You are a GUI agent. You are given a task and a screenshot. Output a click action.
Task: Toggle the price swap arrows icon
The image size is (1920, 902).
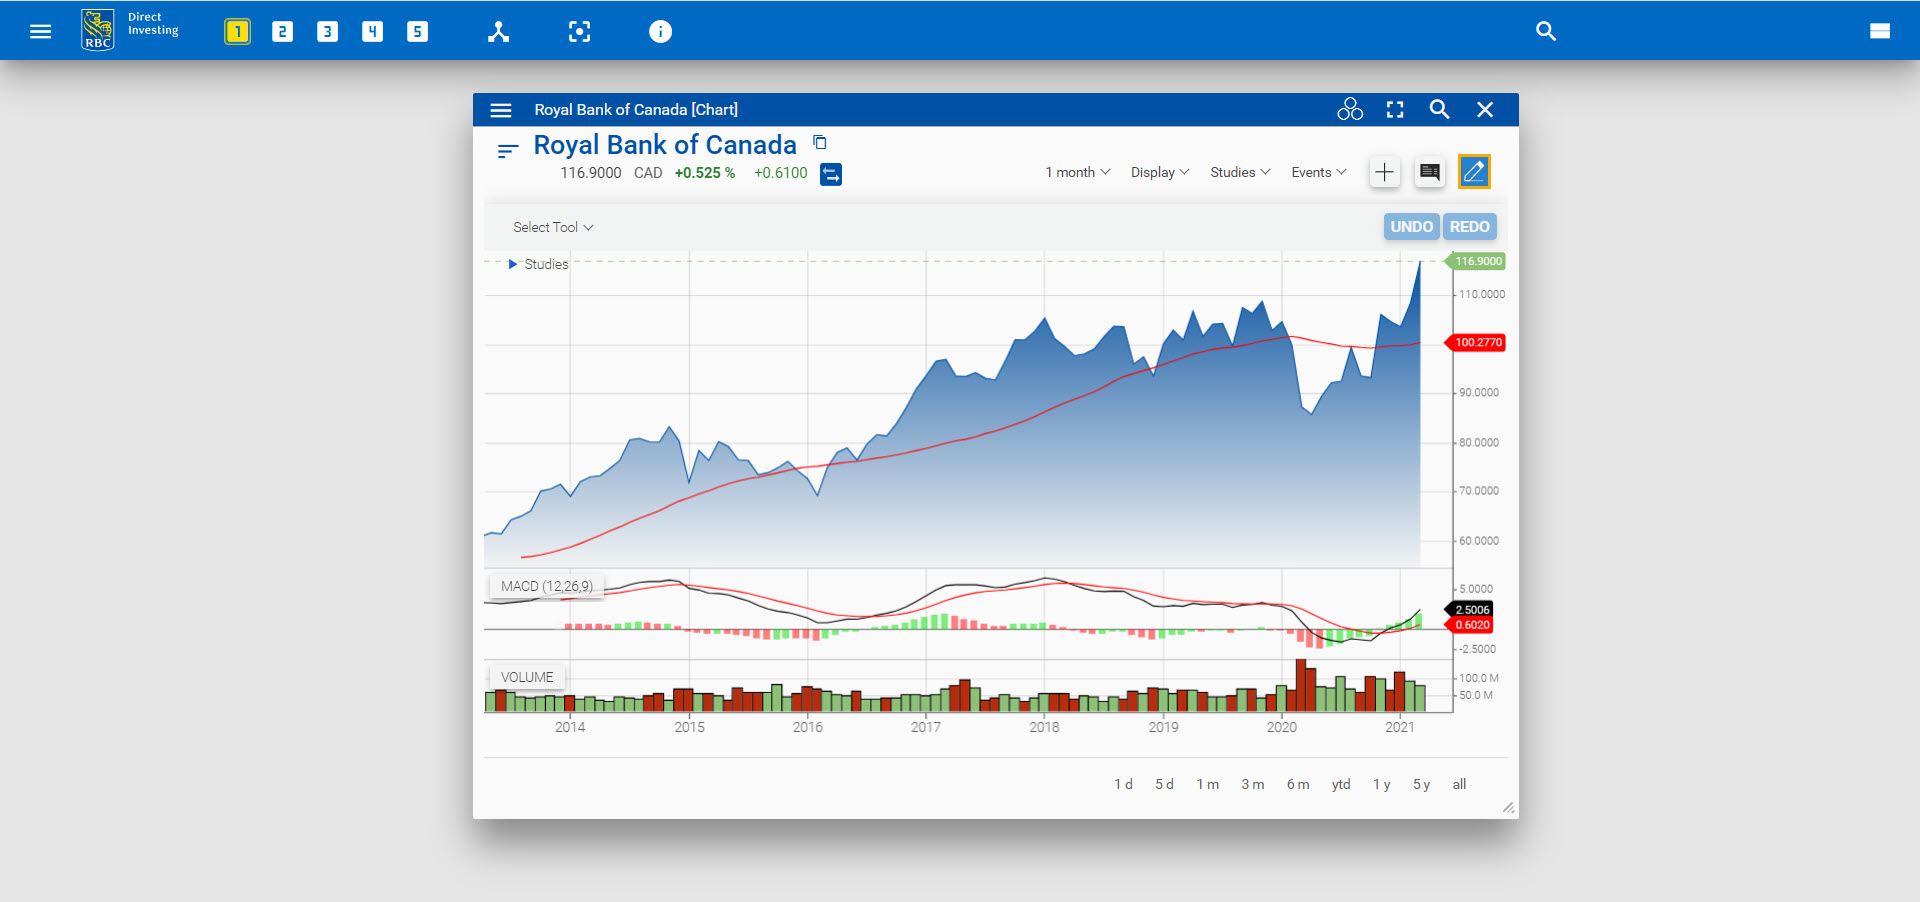(x=831, y=175)
